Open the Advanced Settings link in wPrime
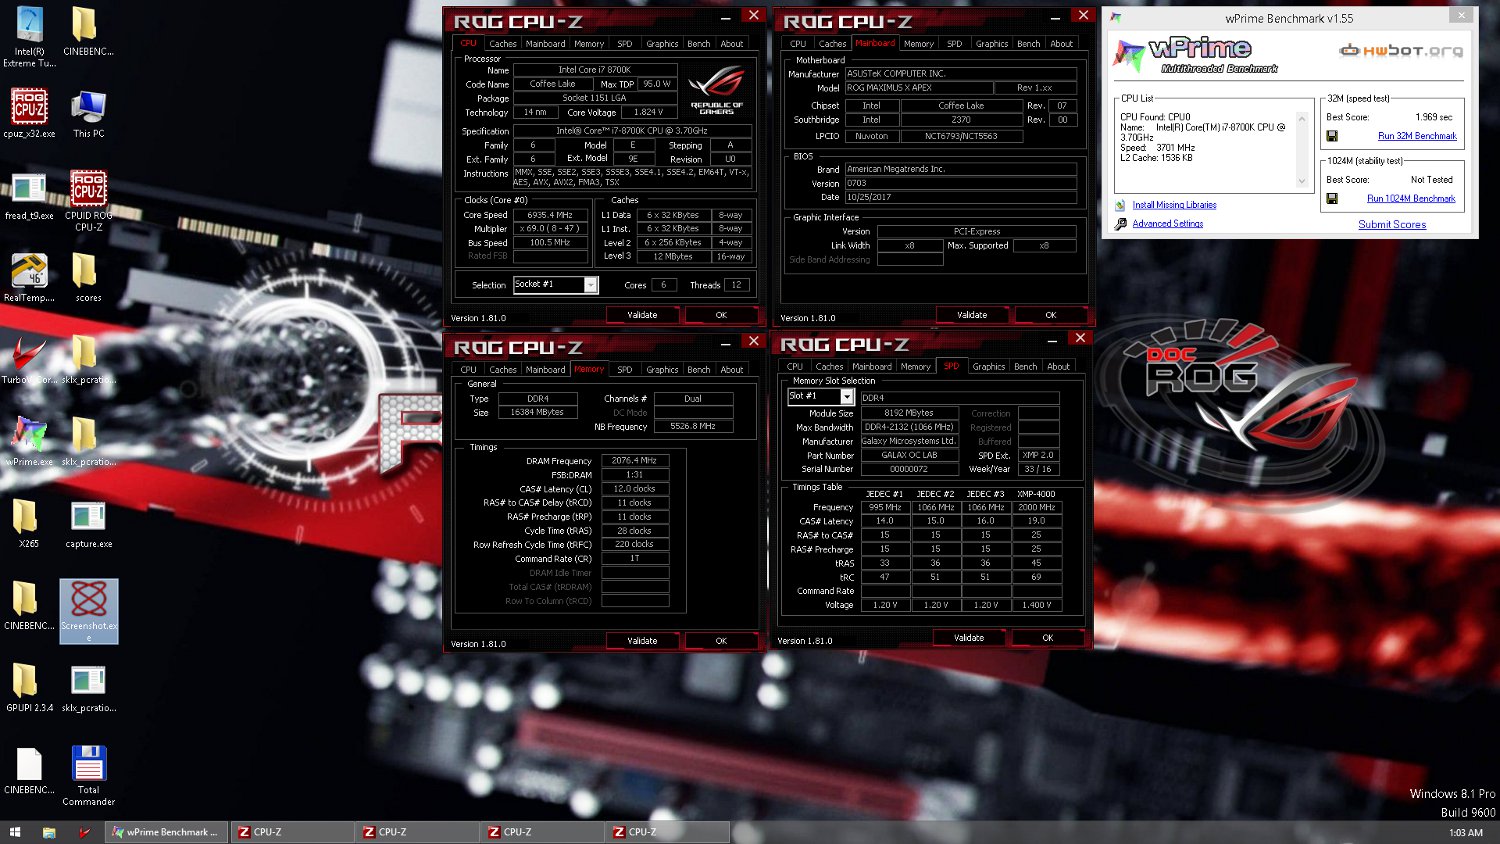Screen dimensions: 1500x844 pyautogui.click(x=1168, y=224)
